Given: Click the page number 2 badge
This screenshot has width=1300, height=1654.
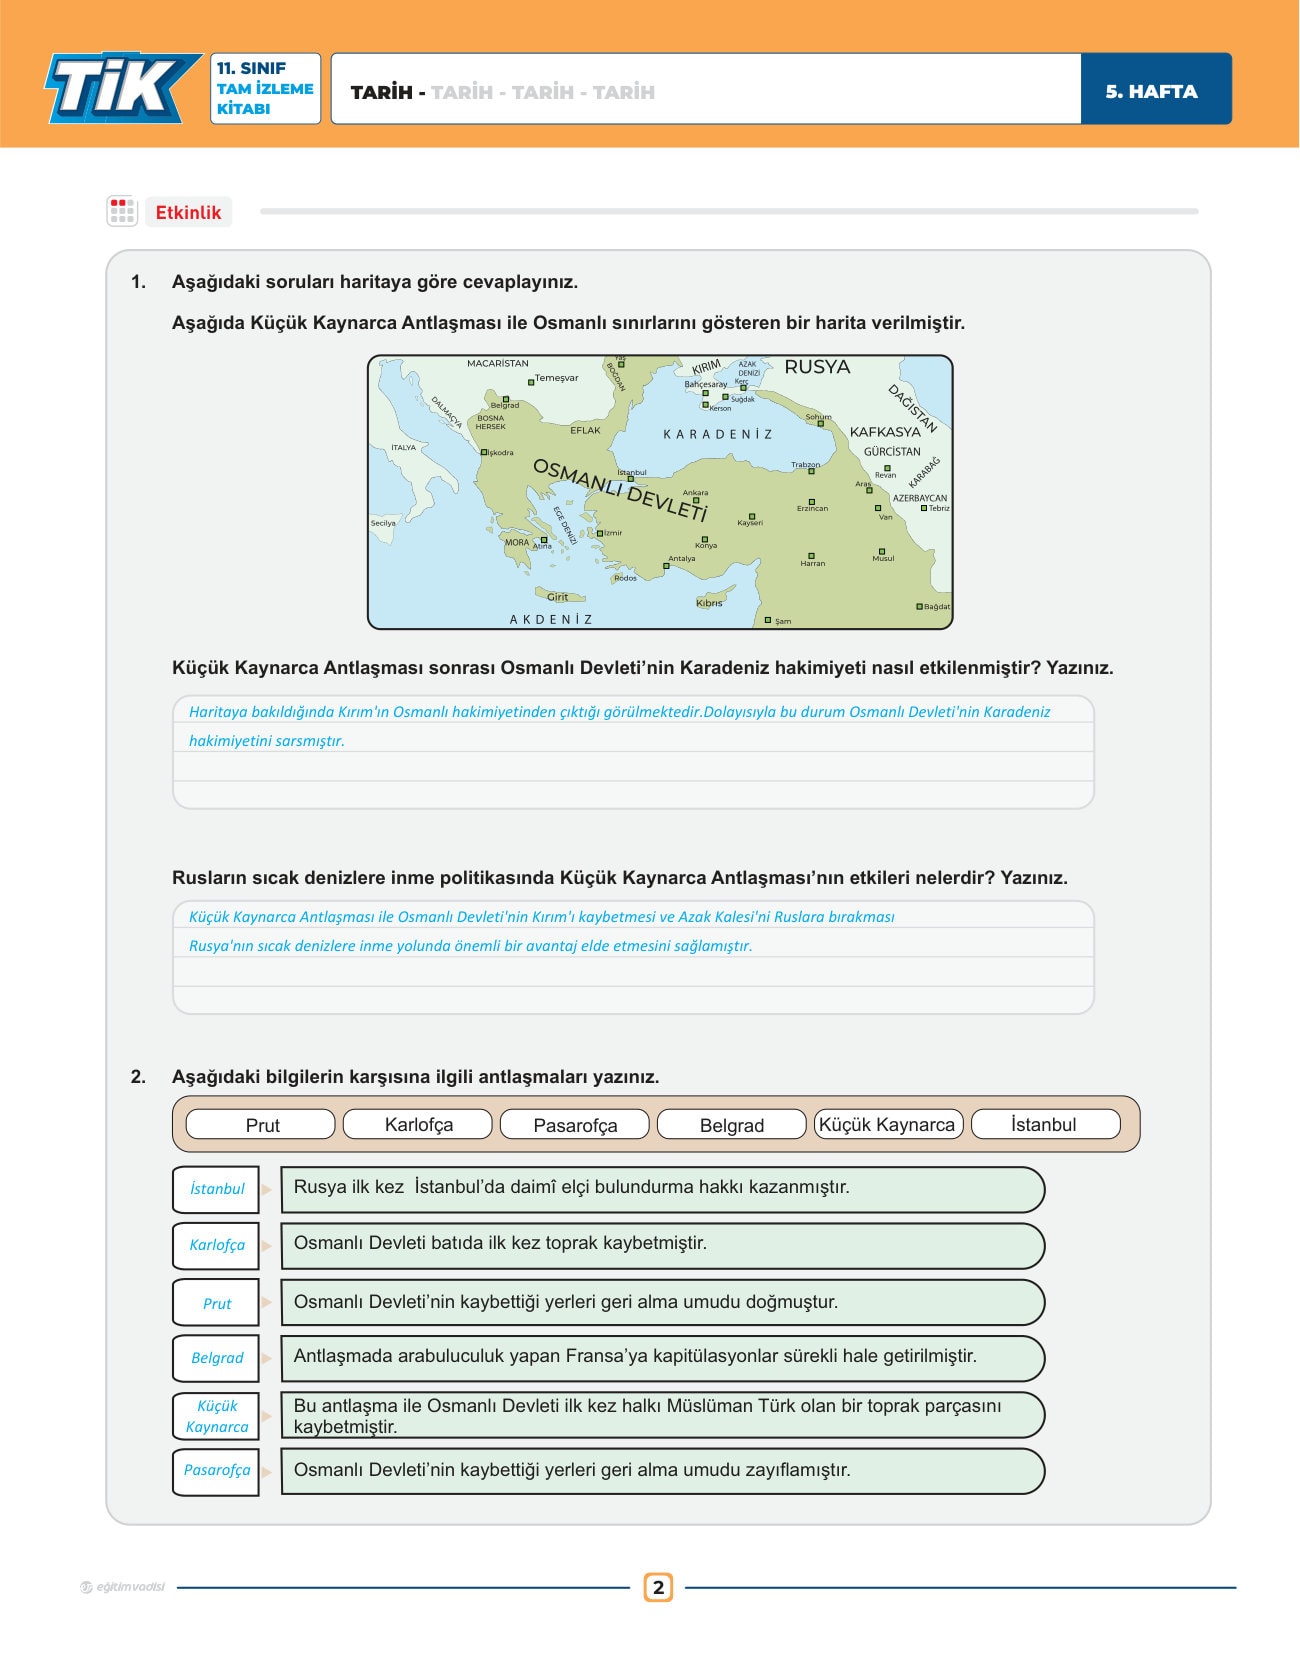Looking at the screenshot, I should pos(658,1587).
